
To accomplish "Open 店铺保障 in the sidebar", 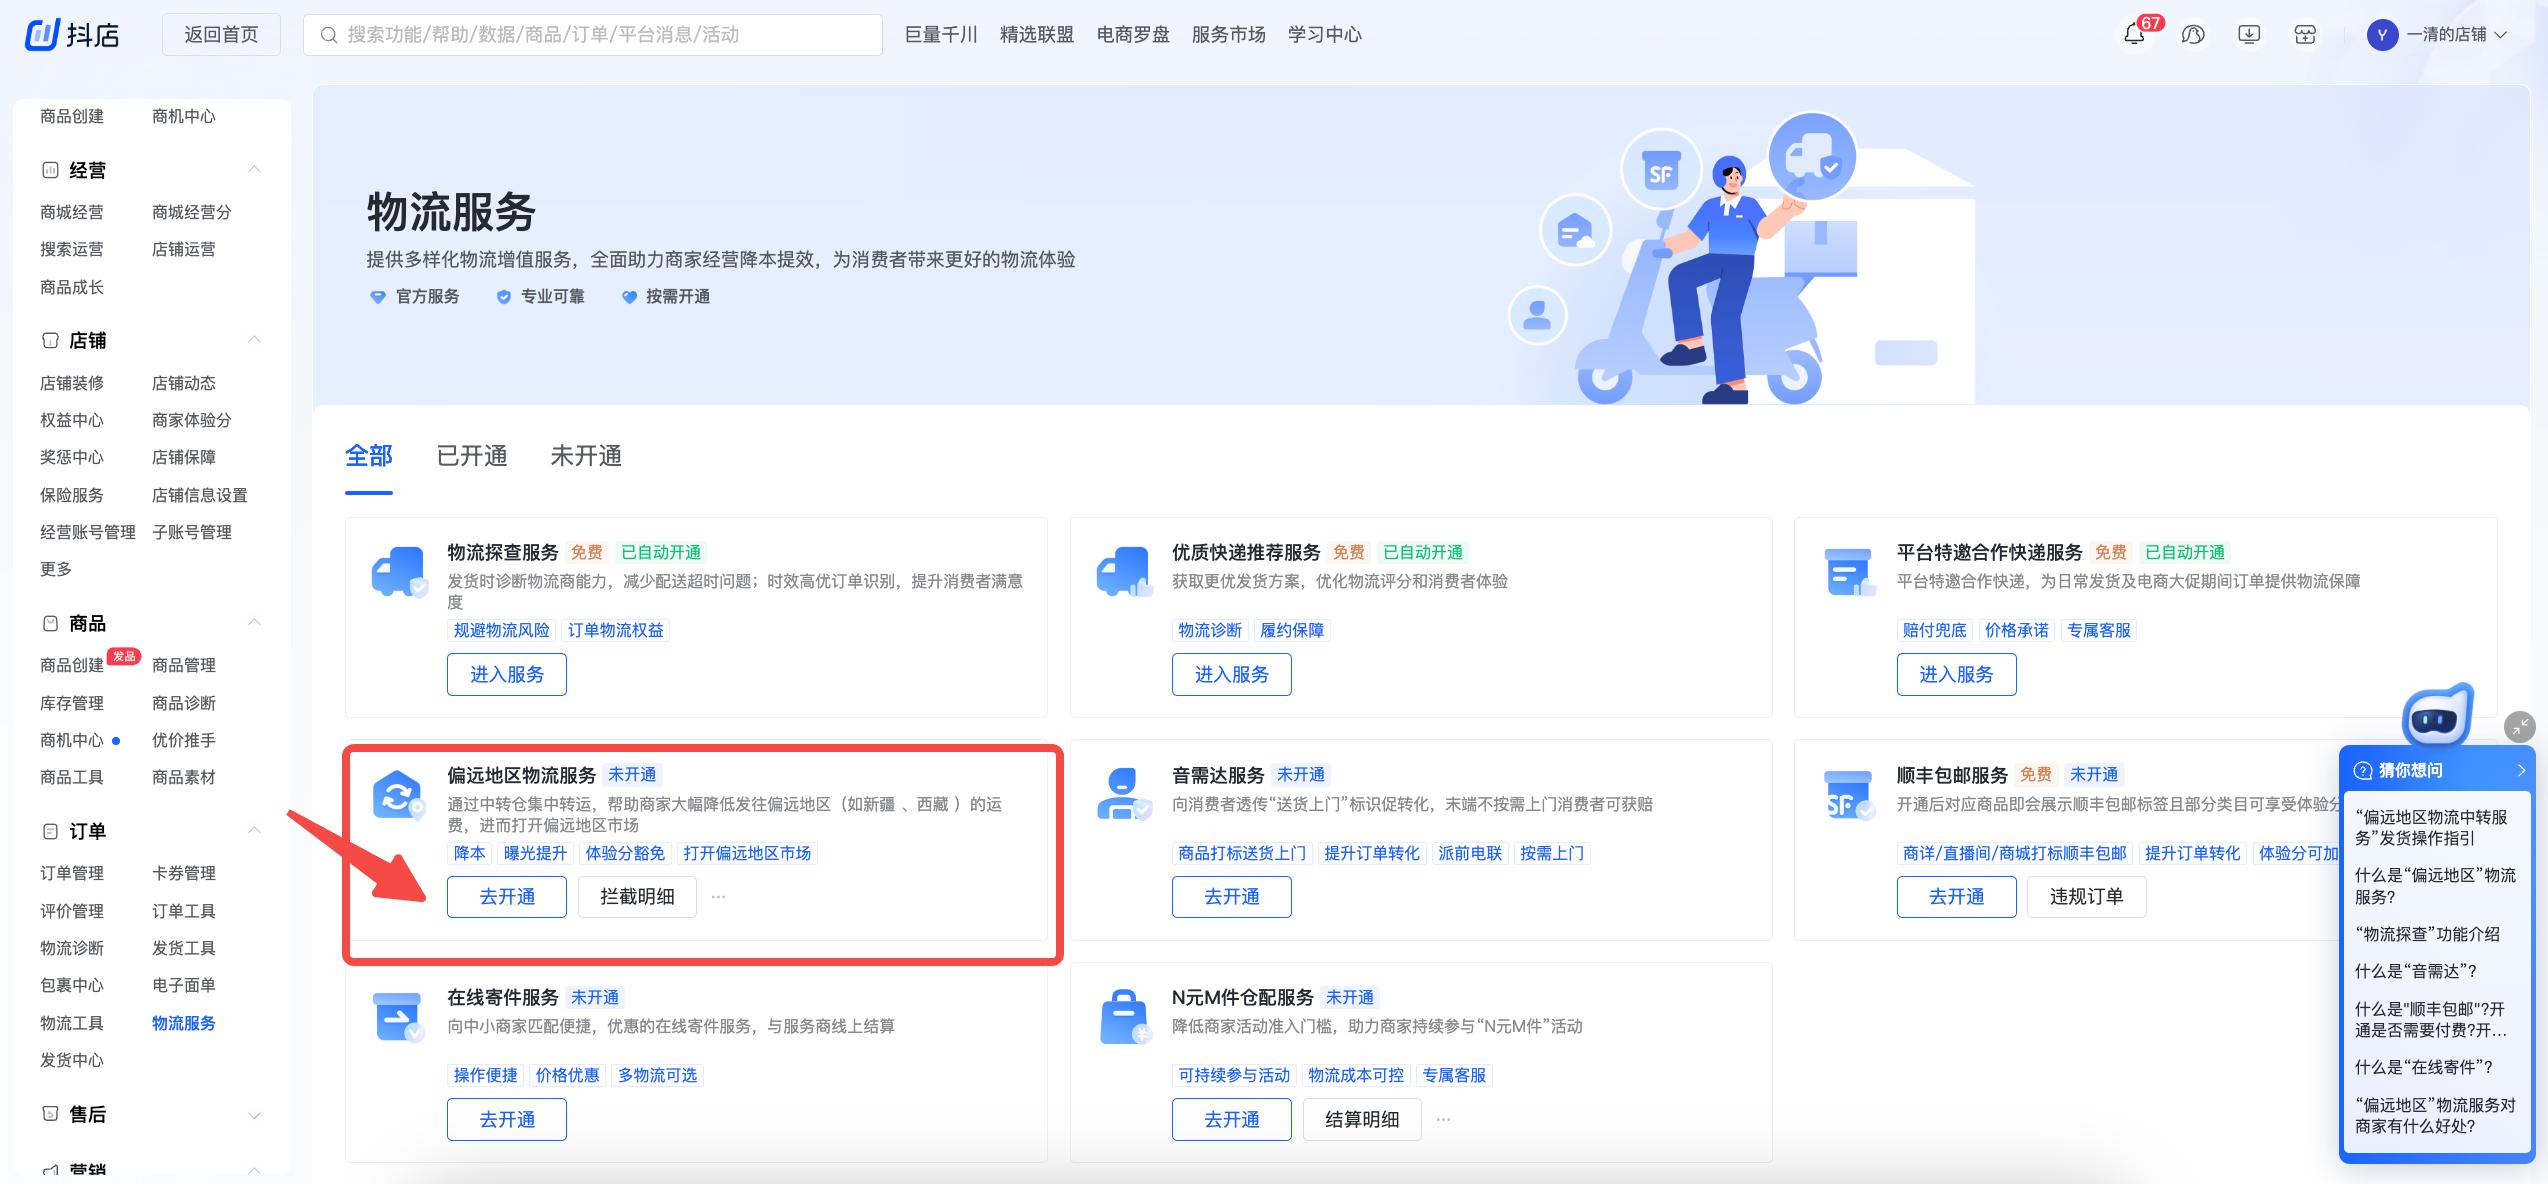I will tap(184, 457).
